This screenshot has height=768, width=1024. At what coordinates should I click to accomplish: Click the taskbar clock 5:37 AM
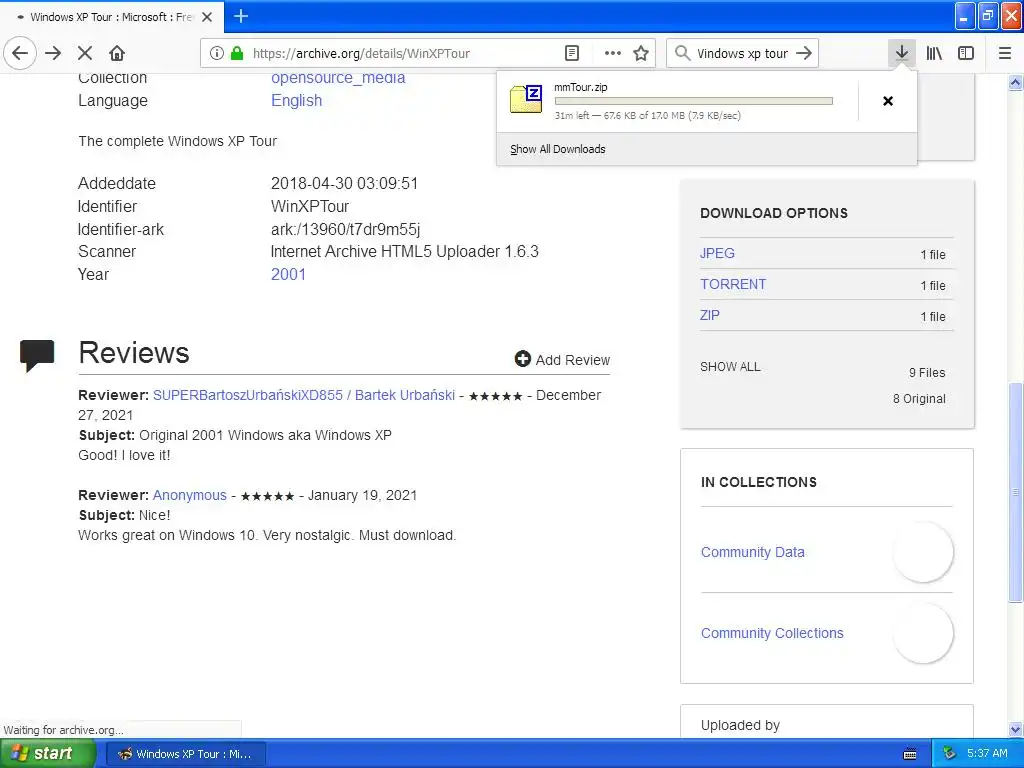(x=987, y=754)
